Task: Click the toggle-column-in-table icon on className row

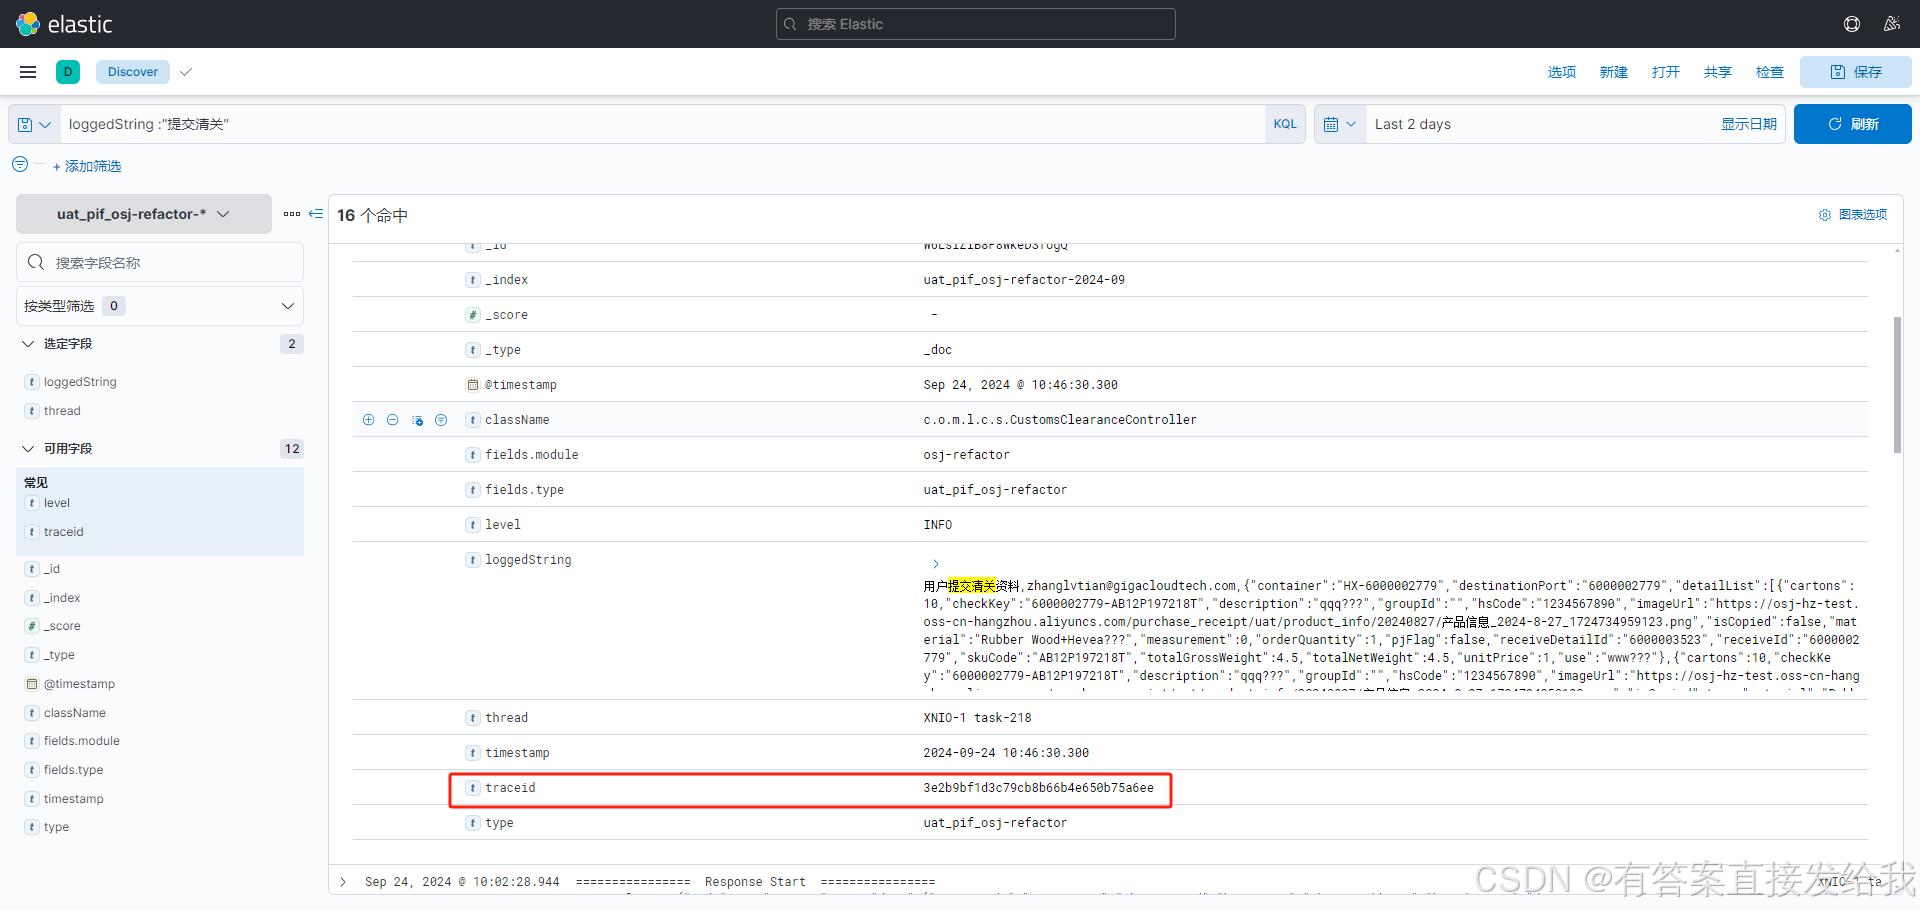Action: click(x=417, y=420)
